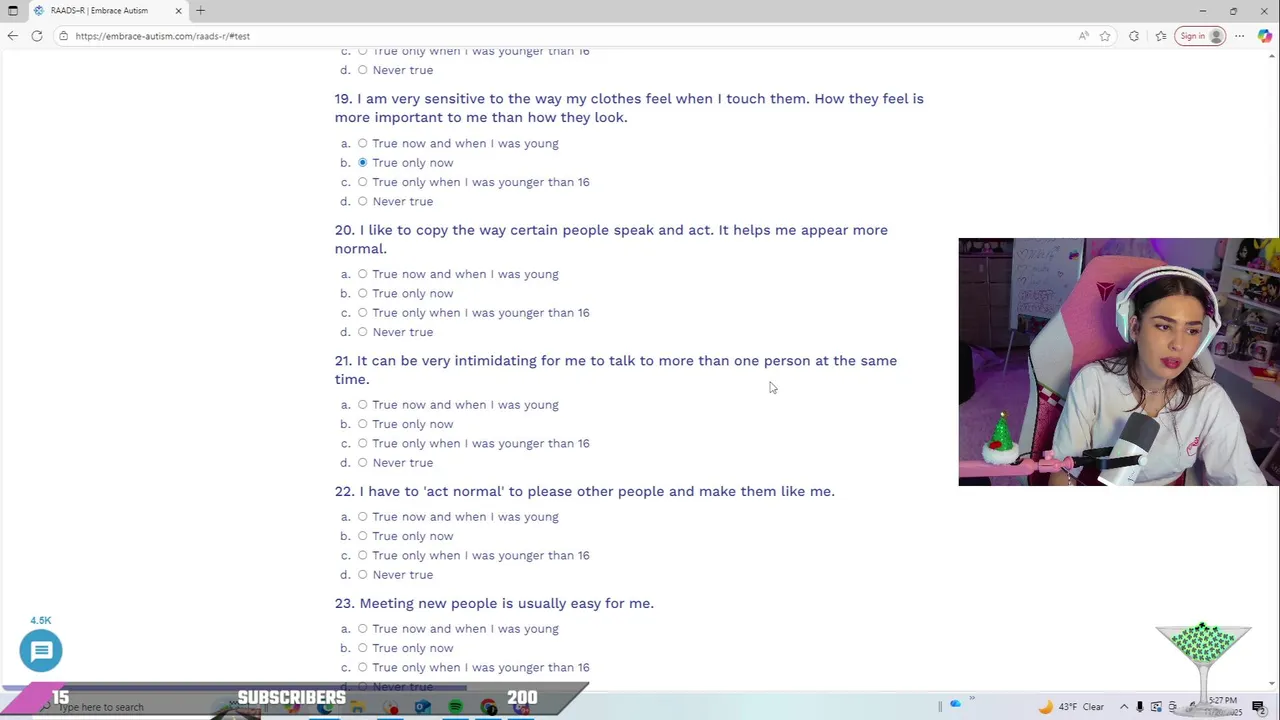This screenshot has height=720, width=1280.
Task: Select "True only now" for question 22
Action: click(x=363, y=537)
